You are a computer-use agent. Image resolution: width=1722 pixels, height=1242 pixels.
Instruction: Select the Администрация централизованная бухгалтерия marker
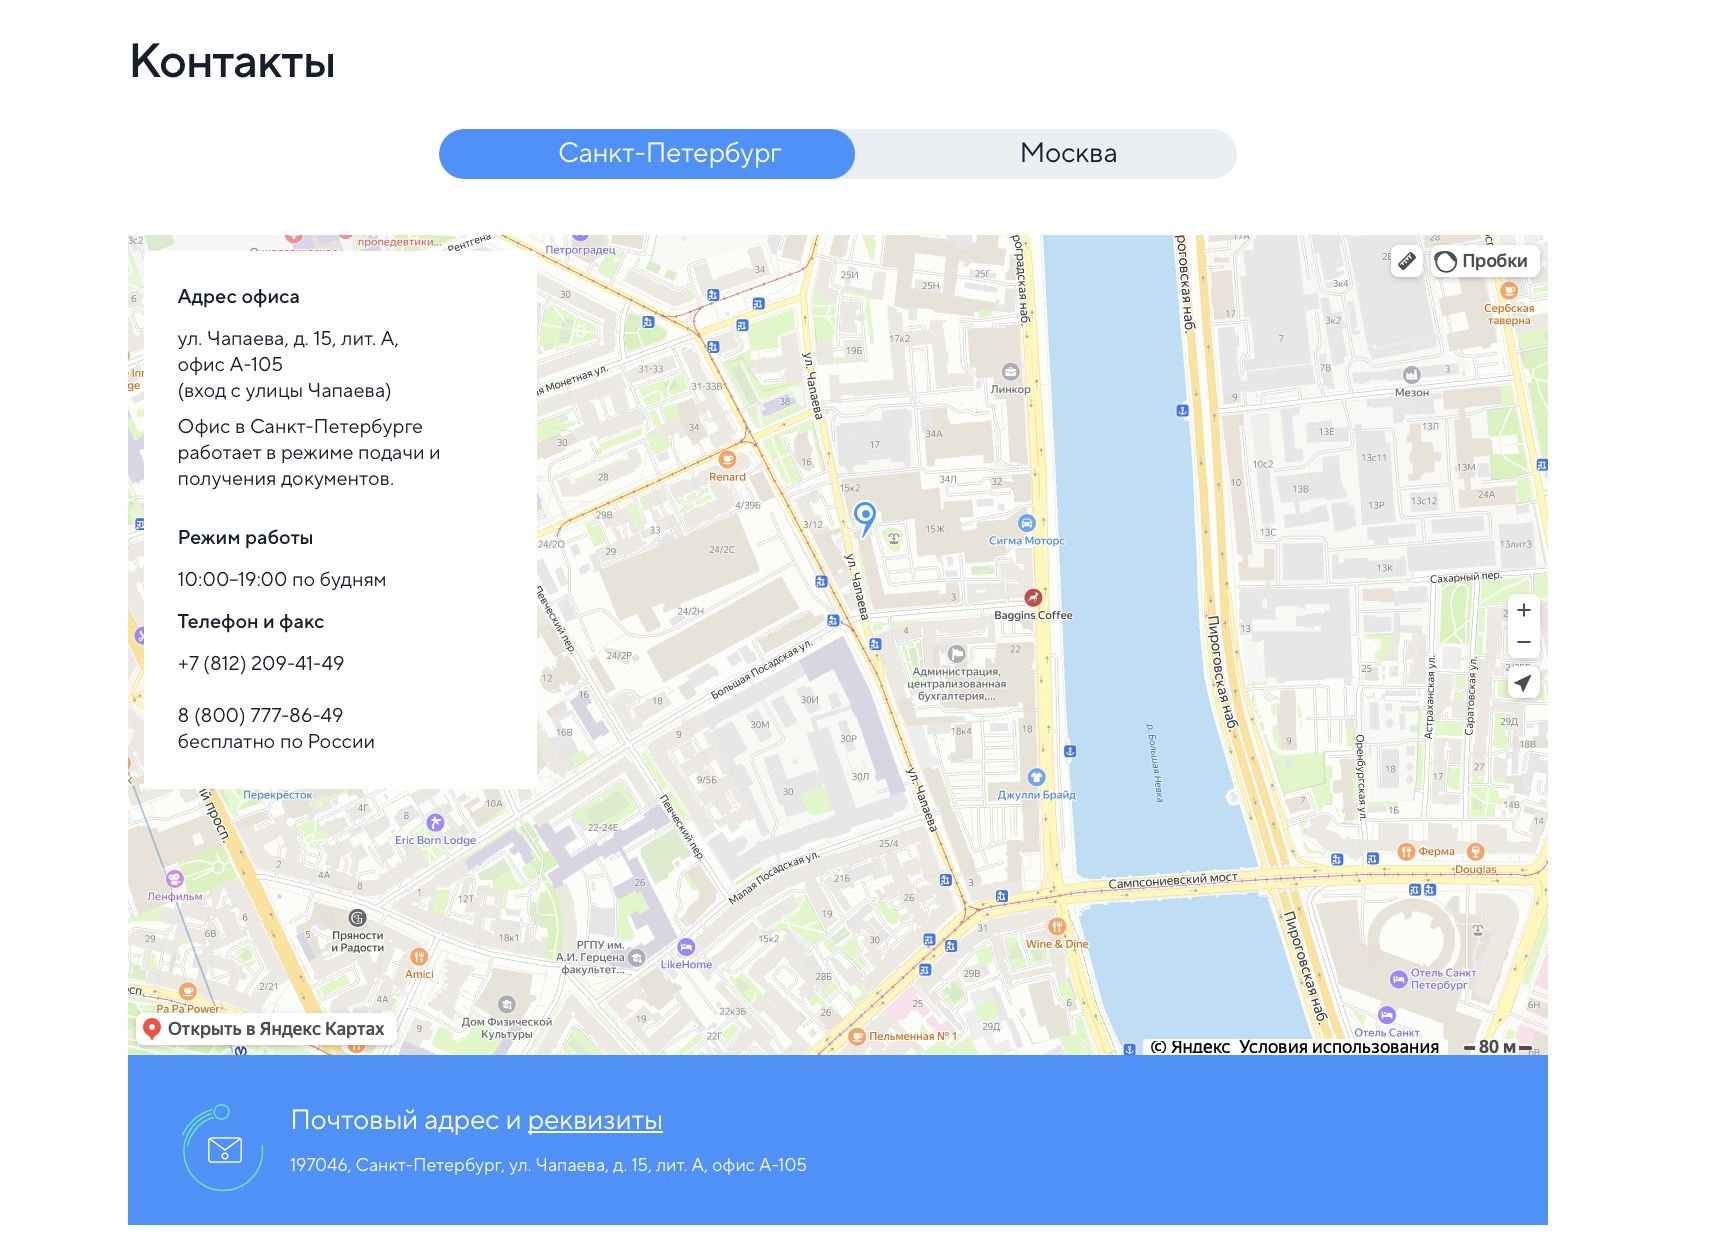(x=956, y=655)
